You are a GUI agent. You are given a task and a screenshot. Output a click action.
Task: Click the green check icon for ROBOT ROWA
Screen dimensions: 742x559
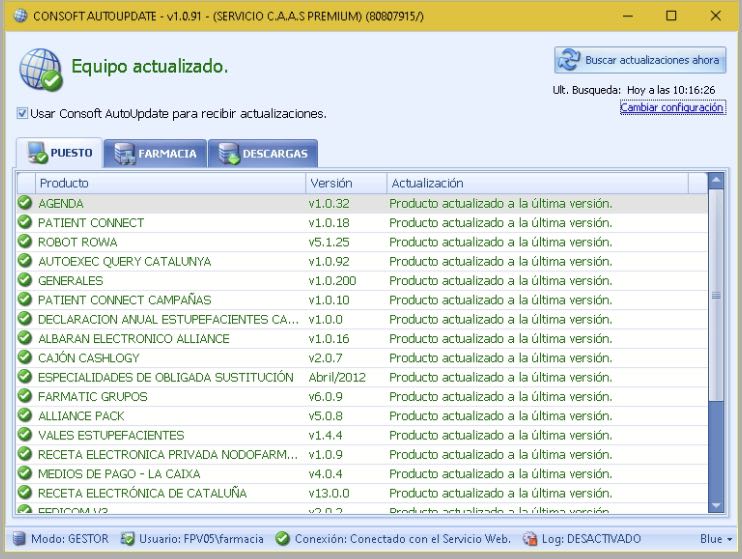pos(25,241)
